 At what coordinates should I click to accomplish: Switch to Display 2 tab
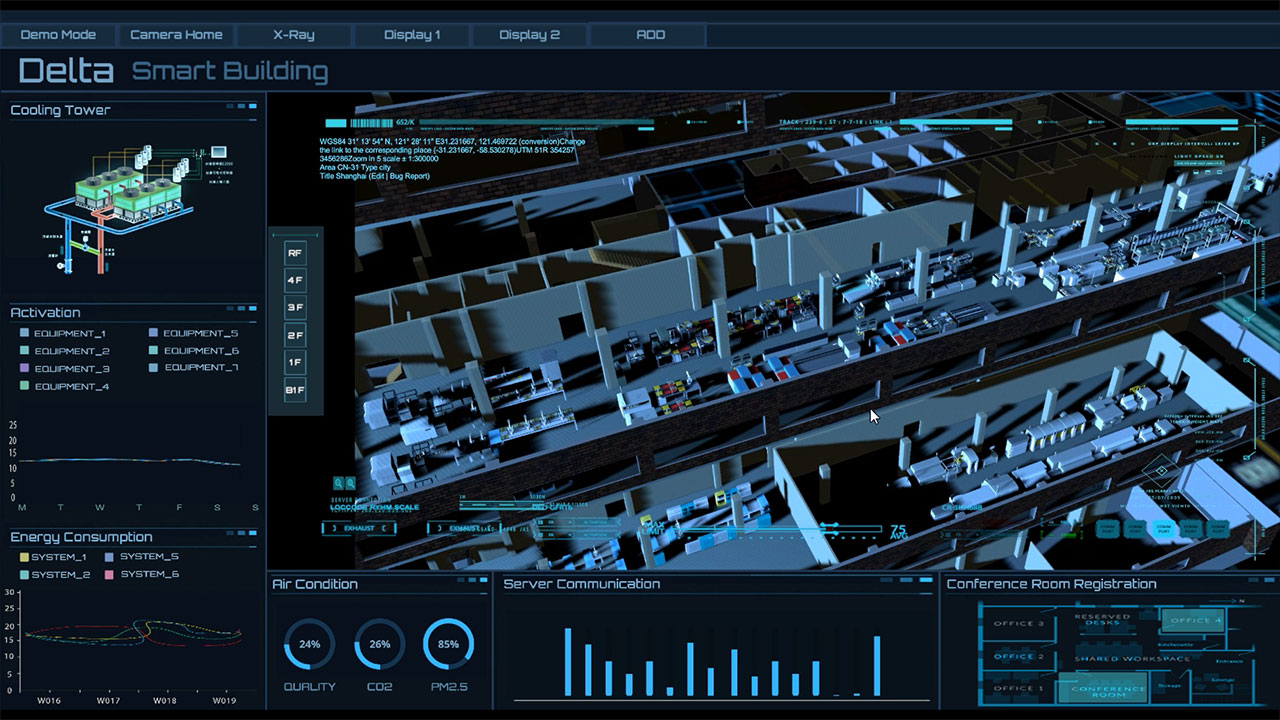(529, 35)
